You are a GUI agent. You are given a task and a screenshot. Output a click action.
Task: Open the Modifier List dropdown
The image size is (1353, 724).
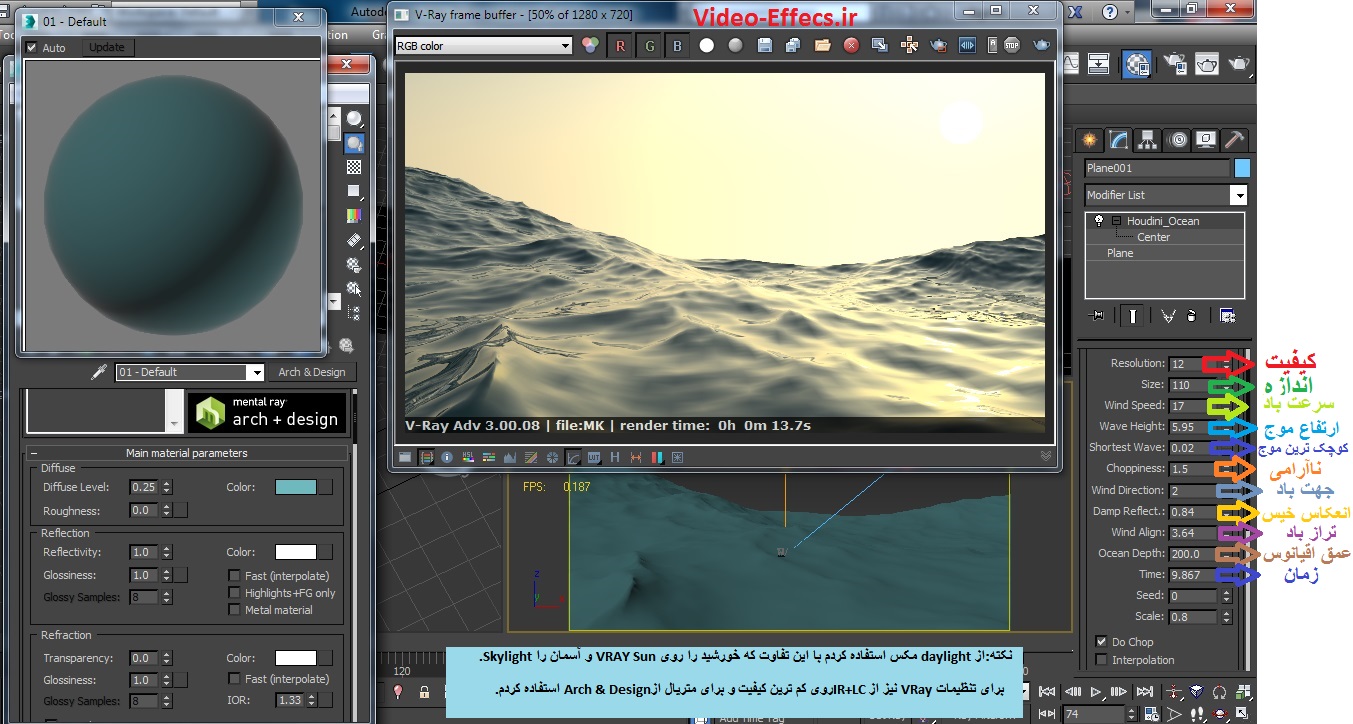[x=1239, y=195]
